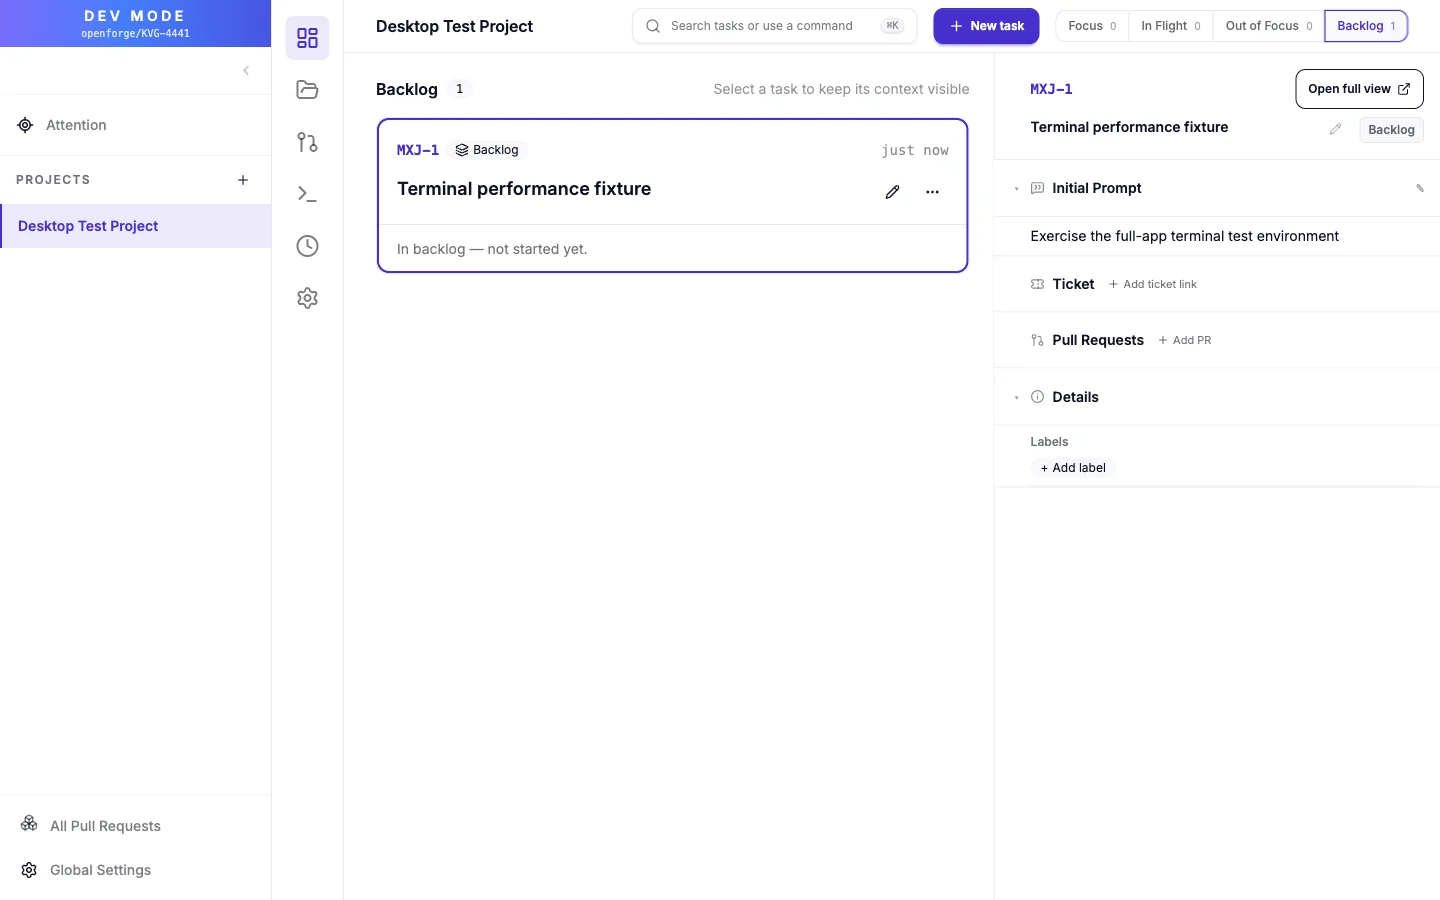The height and width of the screenshot is (900, 1440).
Task: Open the Backlog status dropdown in detail panel
Action: coord(1391,130)
